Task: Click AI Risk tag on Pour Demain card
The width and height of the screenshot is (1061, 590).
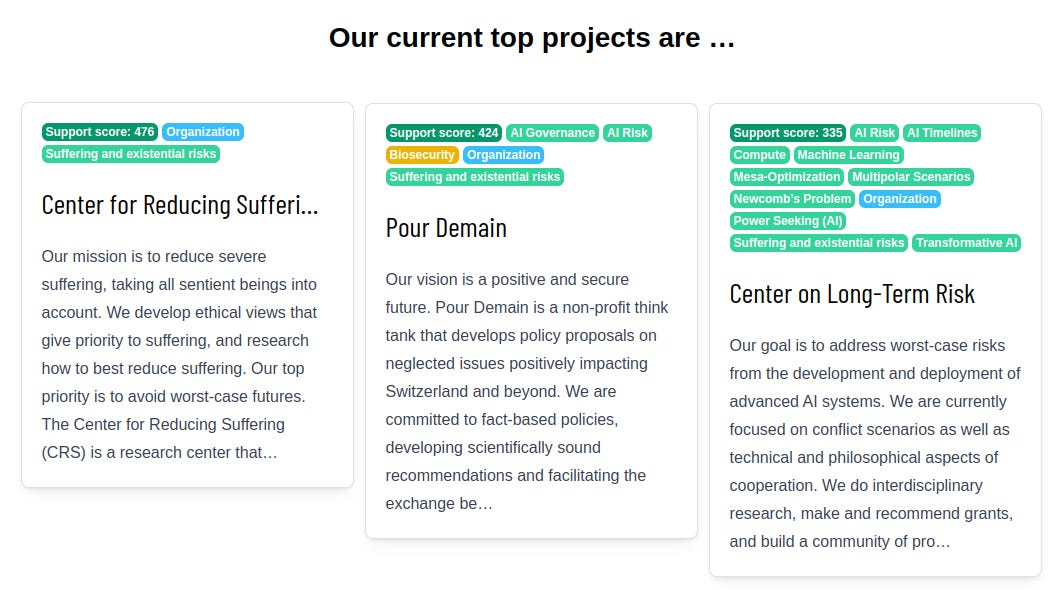Action: pos(627,132)
